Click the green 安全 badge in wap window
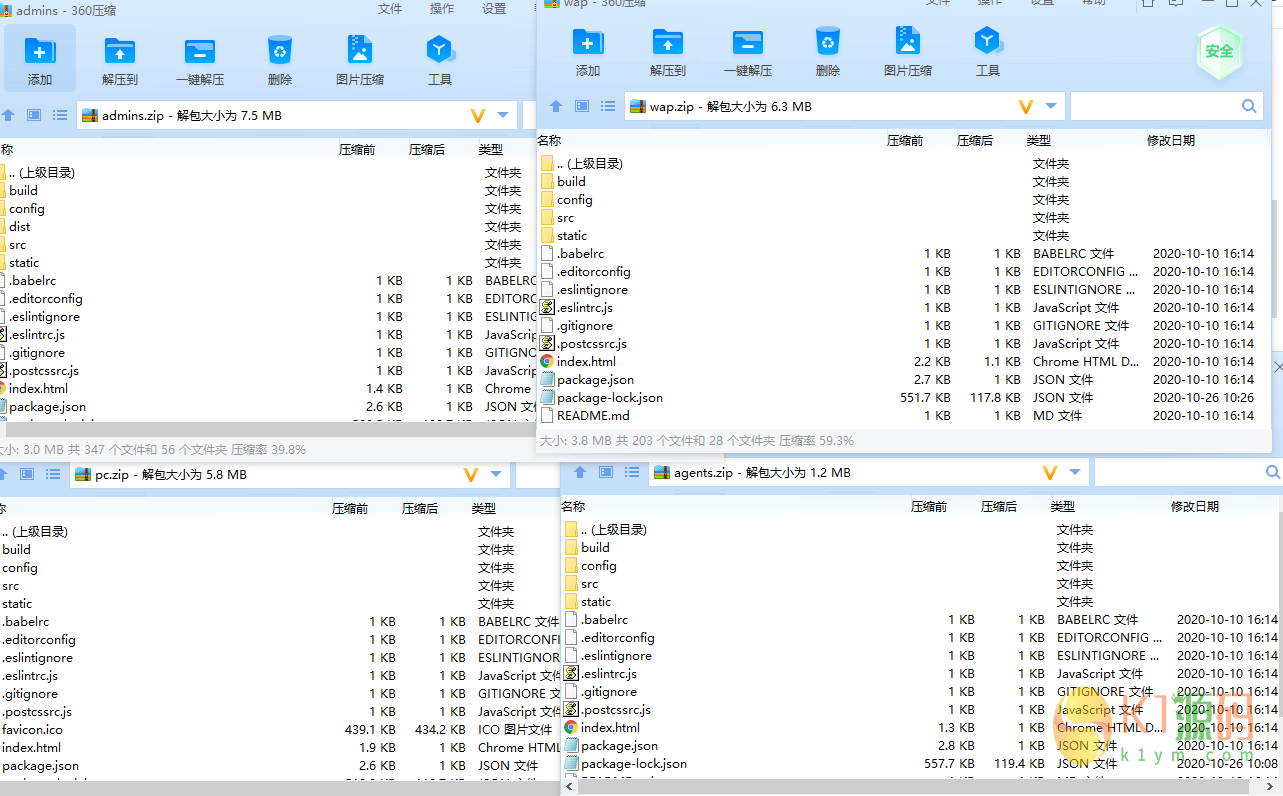Screen dimensions: 1283x796 (x=1219, y=51)
